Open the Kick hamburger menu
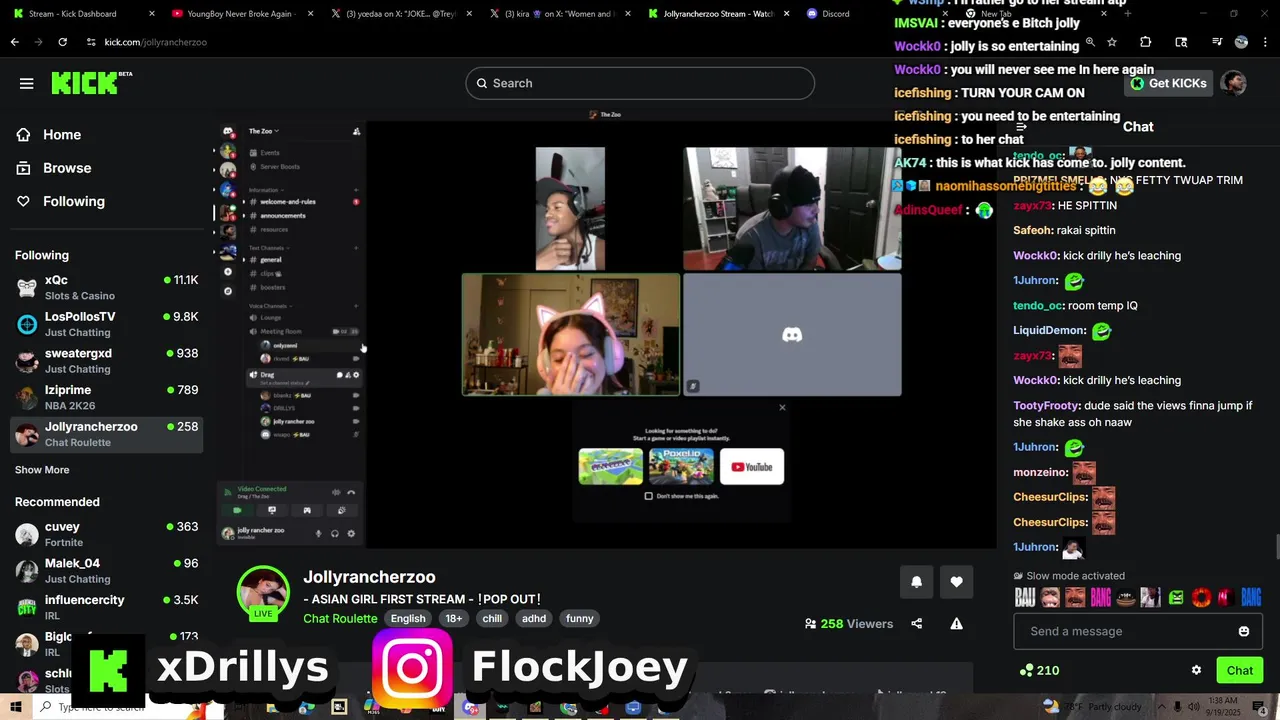The image size is (1280, 720). coord(26,83)
